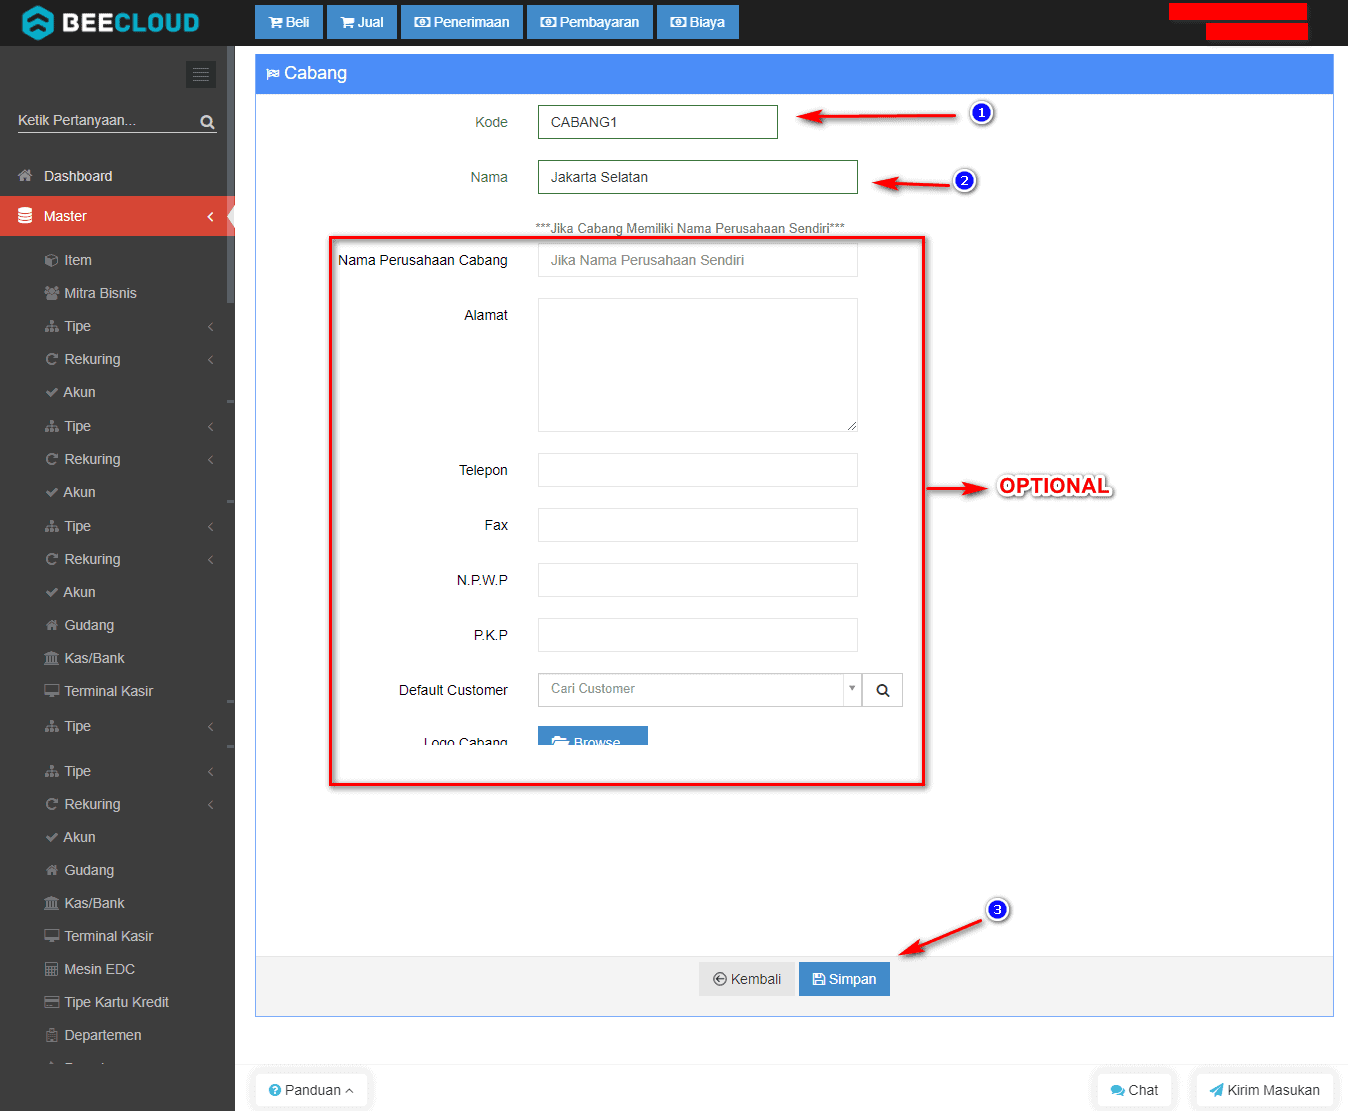
Task: Click the Kode field containing CABANG1
Action: 657,122
